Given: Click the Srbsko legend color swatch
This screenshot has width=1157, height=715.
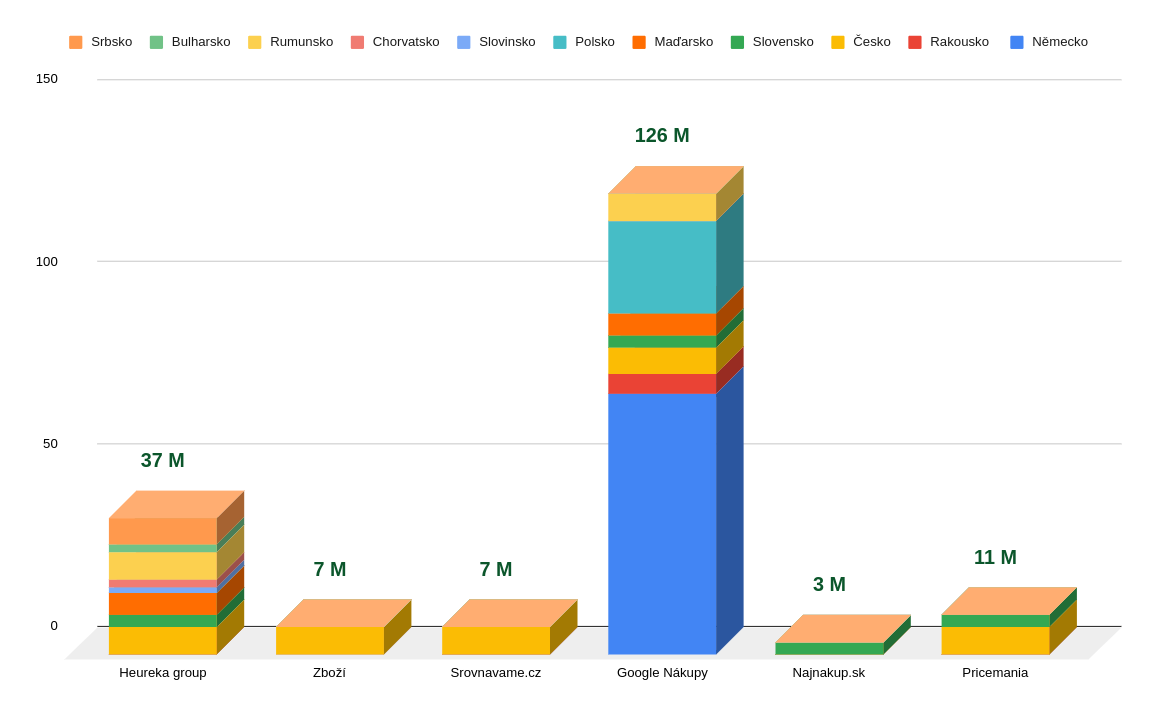Looking at the screenshot, I should pyautogui.click(x=76, y=42).
